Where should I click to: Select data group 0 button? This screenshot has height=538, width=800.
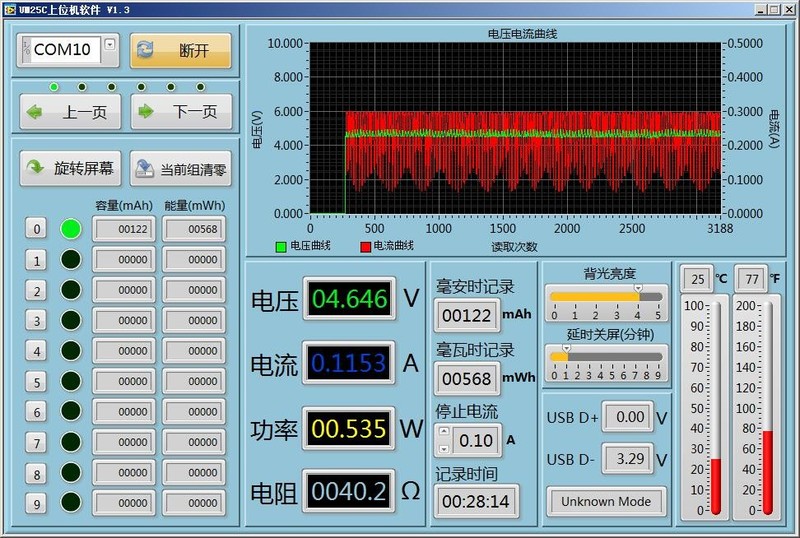pos(36,229)
